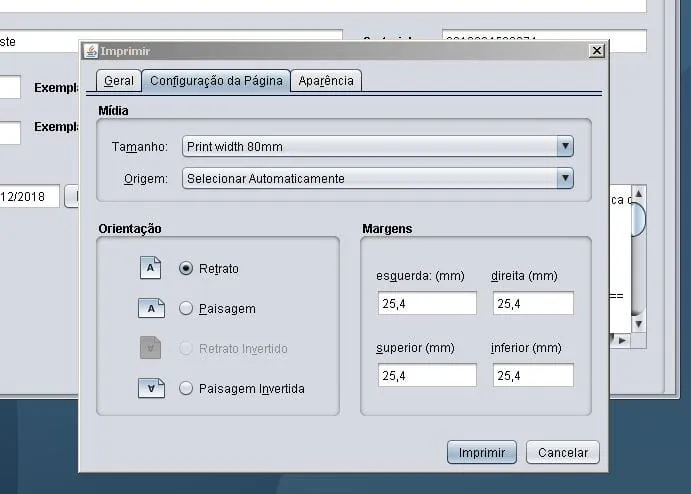Click the Java icon in Imprimir title bar

pos(91,51)
